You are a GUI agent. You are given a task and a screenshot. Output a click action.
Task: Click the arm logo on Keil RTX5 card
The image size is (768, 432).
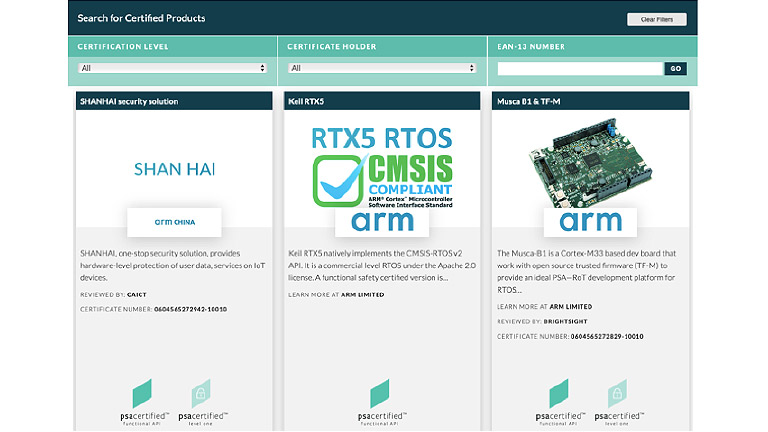[x=382, y=222]
